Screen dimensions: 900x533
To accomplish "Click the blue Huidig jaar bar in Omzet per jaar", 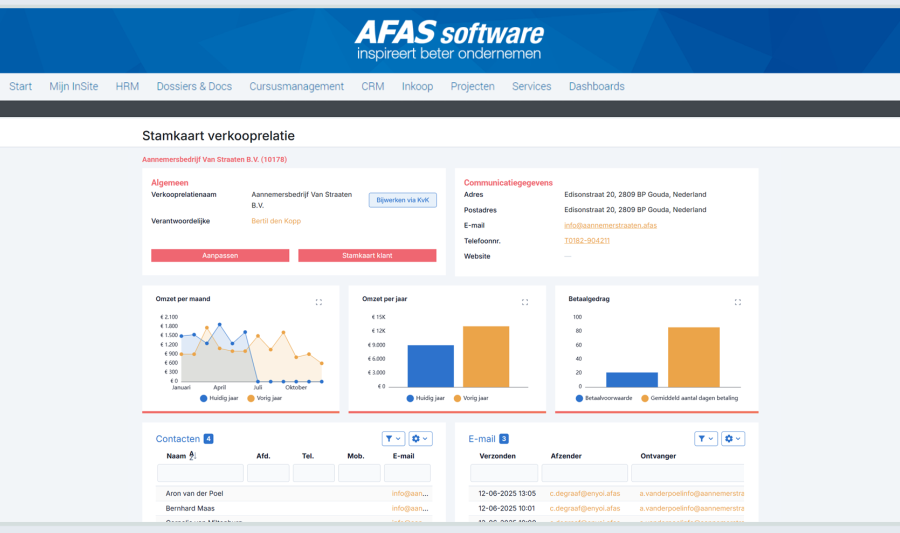I will [x=430, y=366].
